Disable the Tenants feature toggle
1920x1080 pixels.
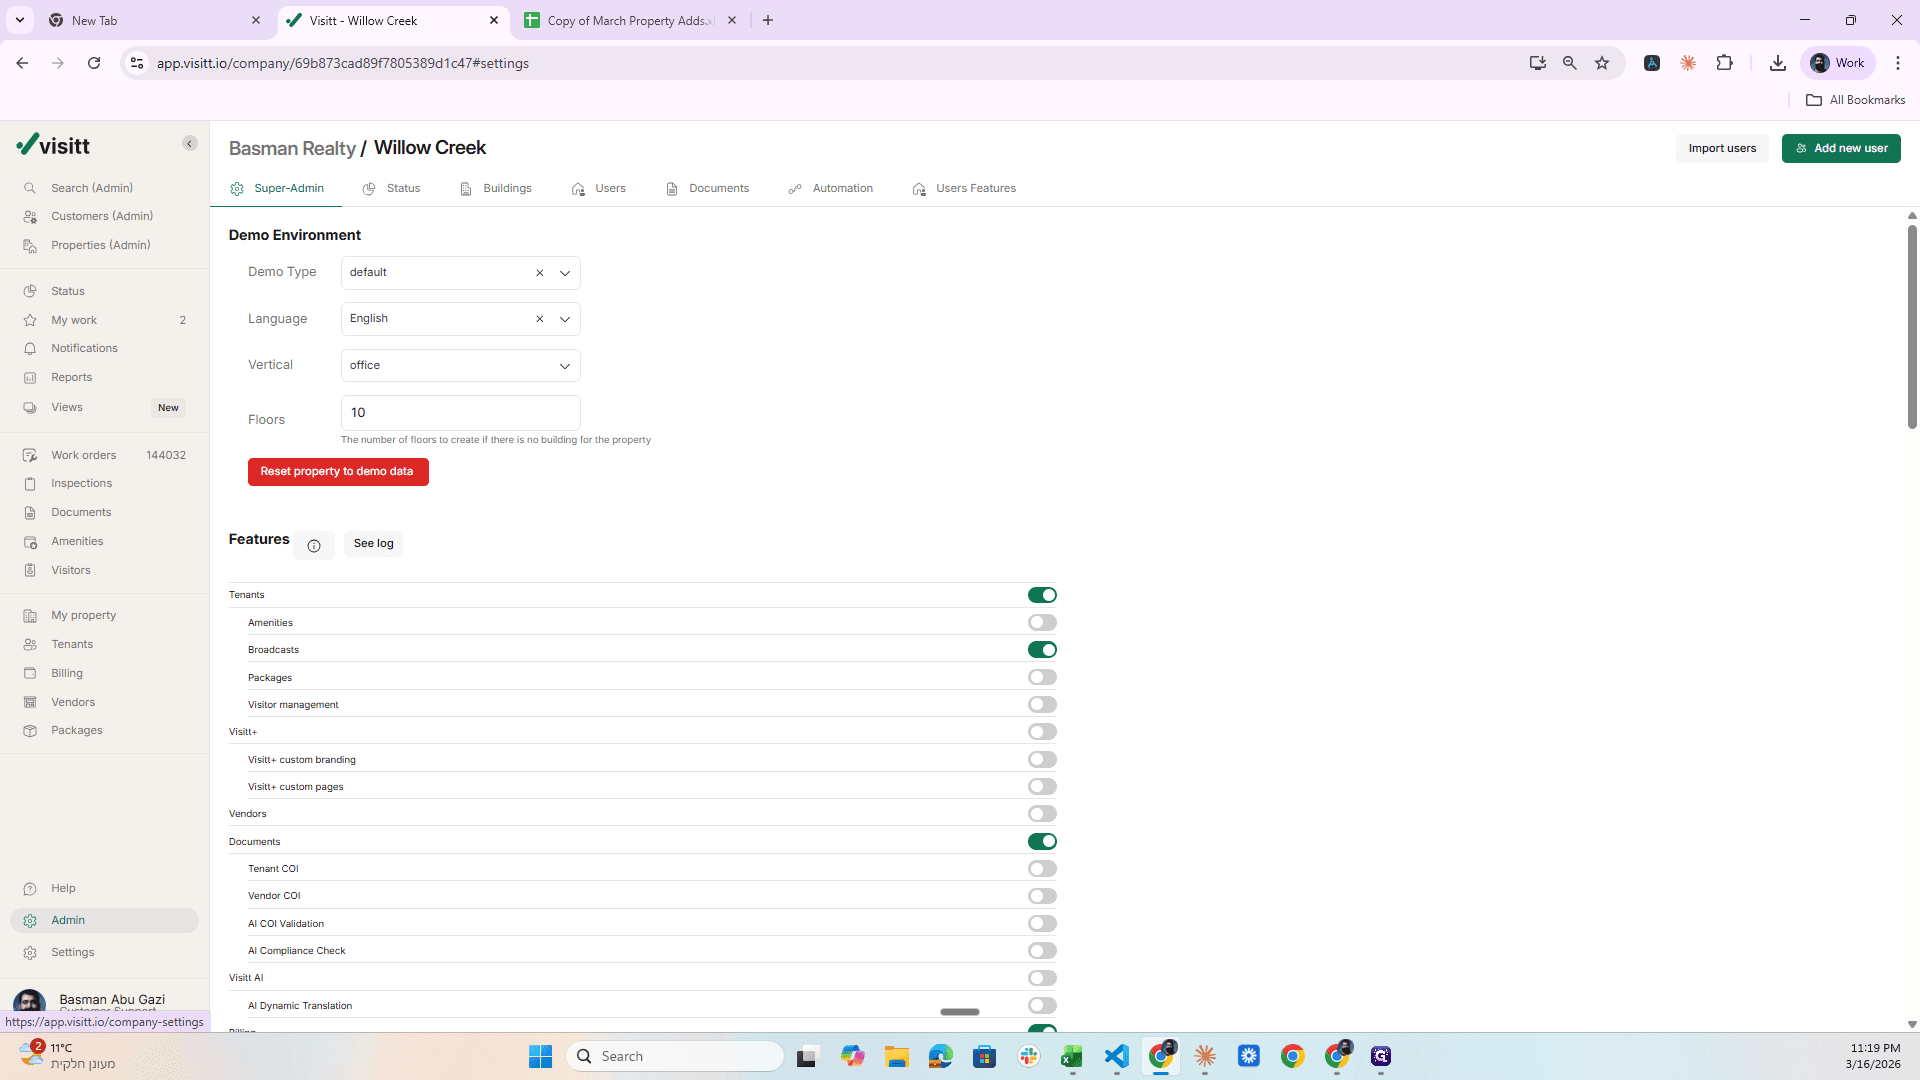pos(1042,595)
